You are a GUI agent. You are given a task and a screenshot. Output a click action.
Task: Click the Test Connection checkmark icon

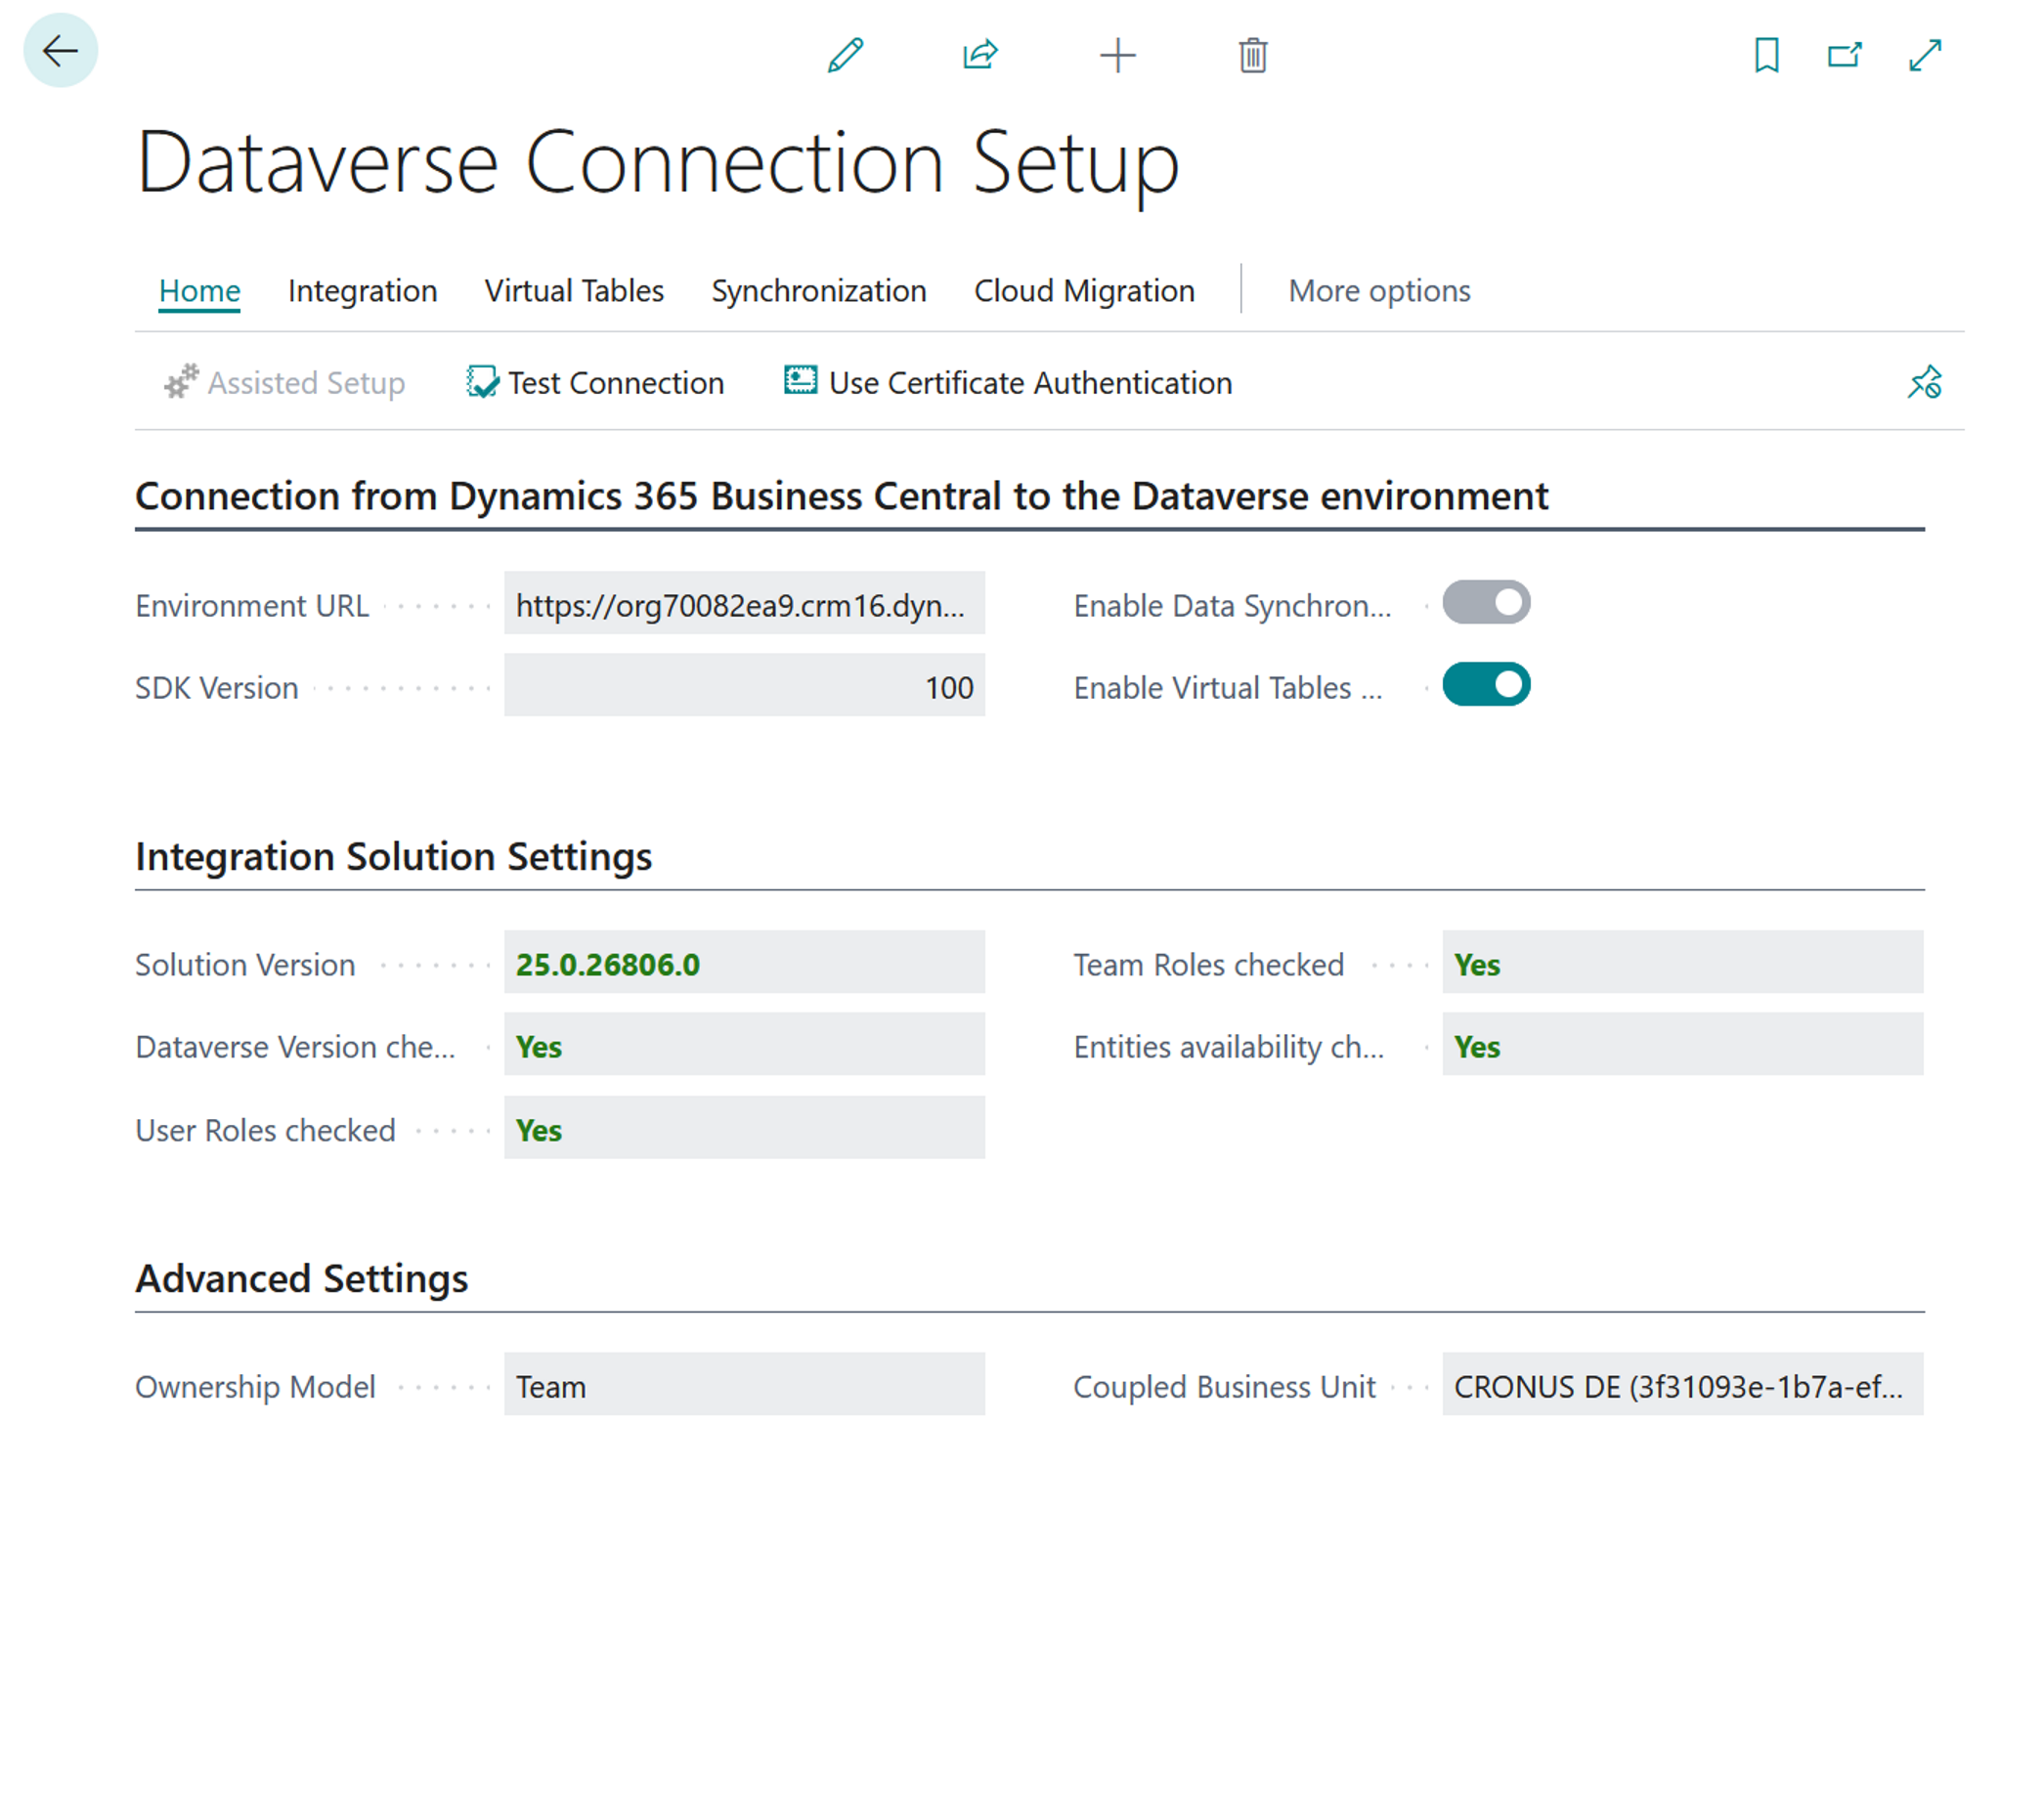click(482, 382)
